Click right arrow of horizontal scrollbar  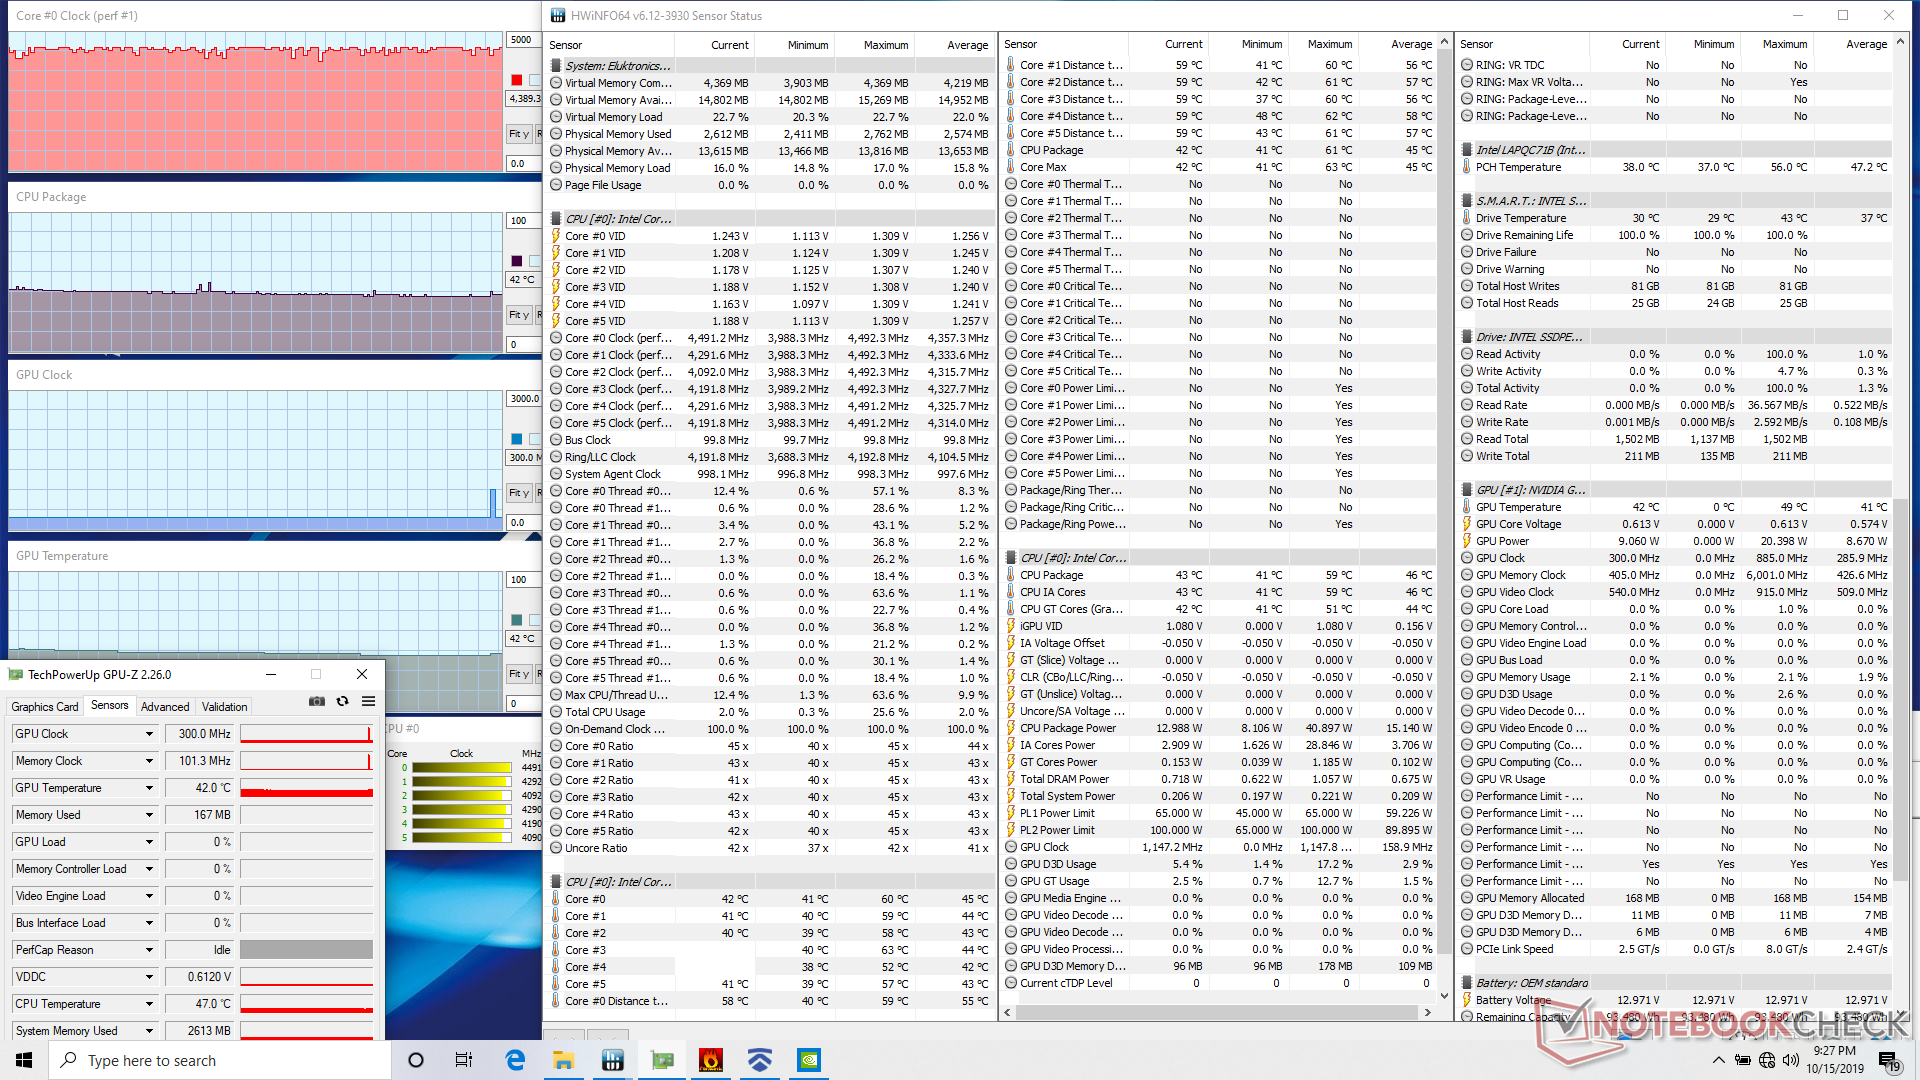[x=1427, y=1012]
